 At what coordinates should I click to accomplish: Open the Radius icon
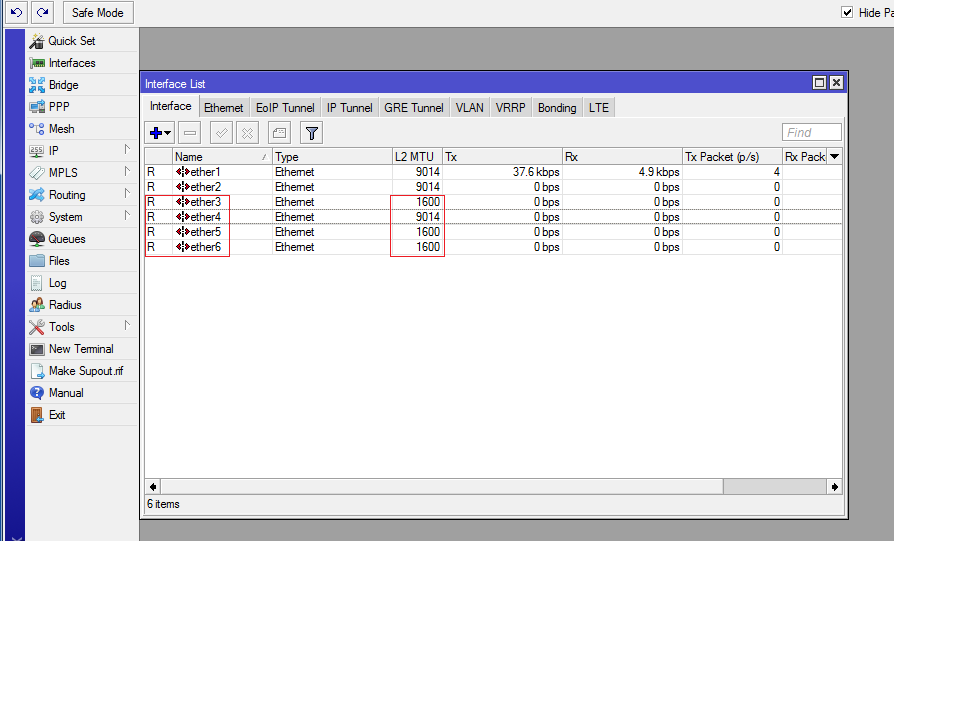(x=37, y=305)
